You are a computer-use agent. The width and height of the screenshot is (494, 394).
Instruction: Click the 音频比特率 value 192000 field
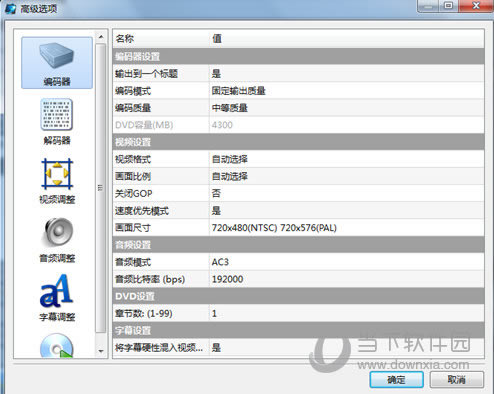tap(347, 279)
